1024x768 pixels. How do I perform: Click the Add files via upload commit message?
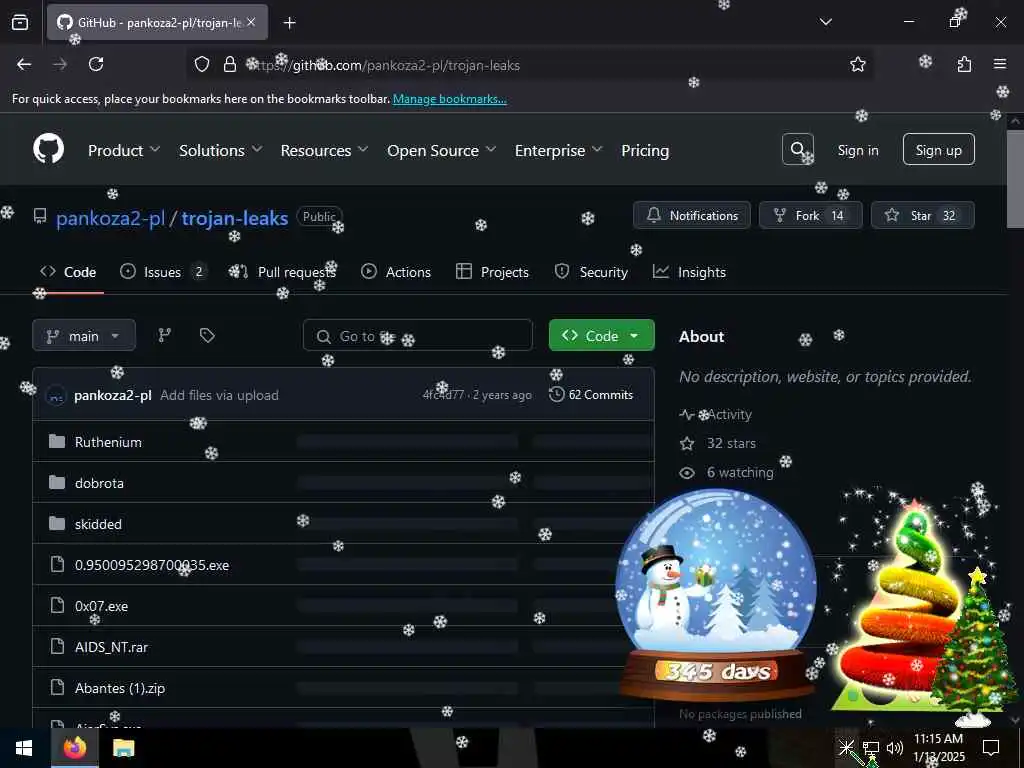coord(219,395)
